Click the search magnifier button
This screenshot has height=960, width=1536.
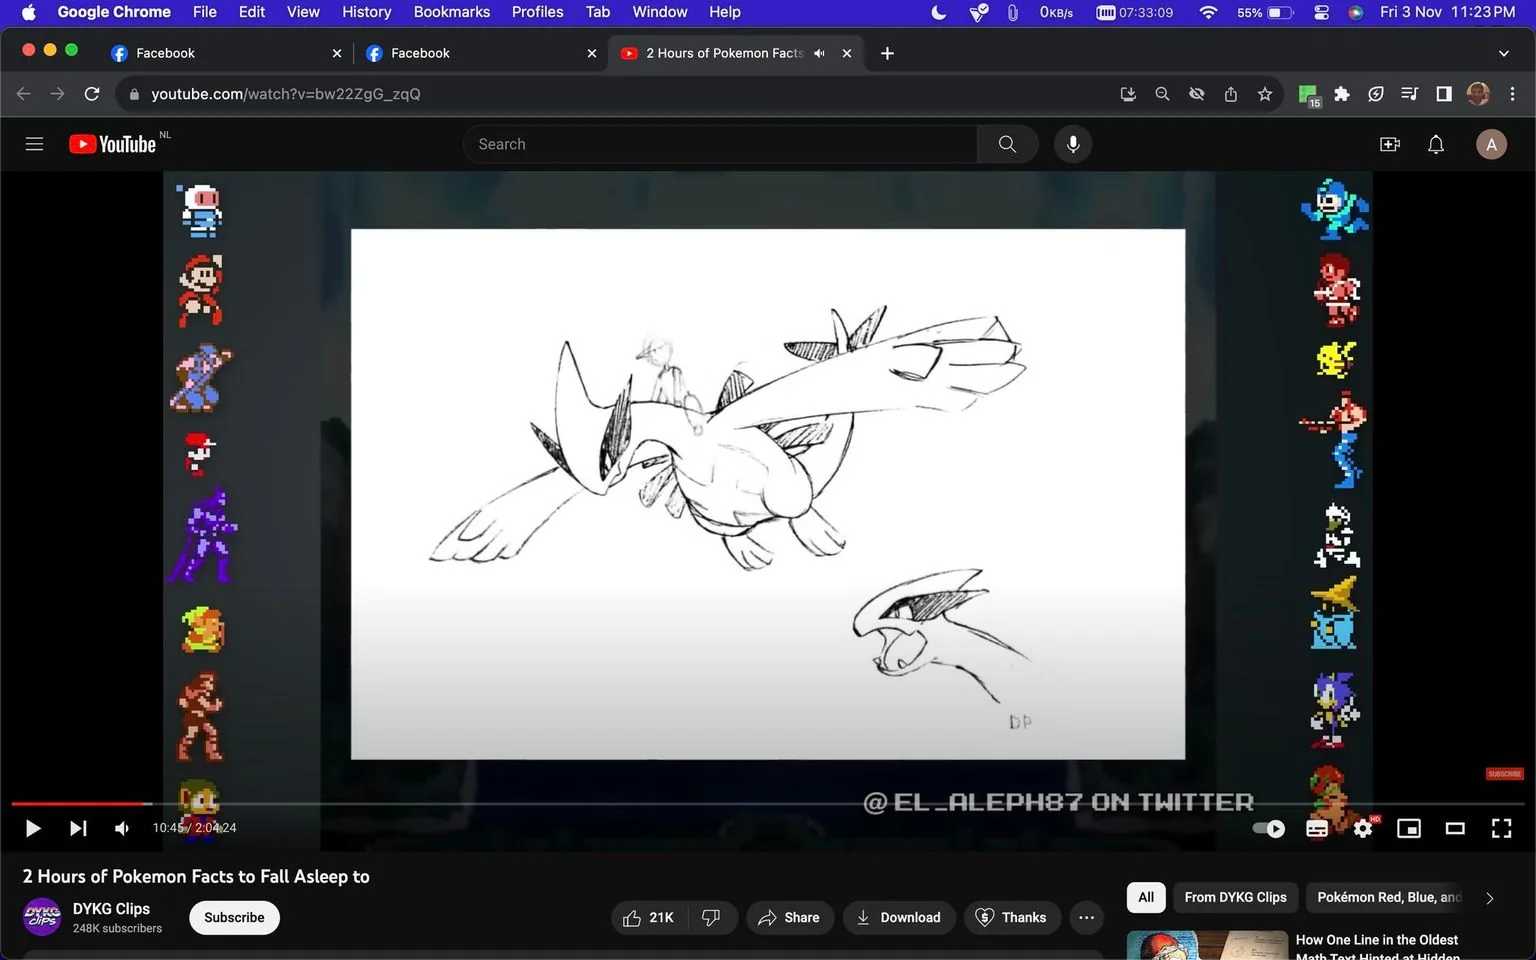coord(1007,144)
